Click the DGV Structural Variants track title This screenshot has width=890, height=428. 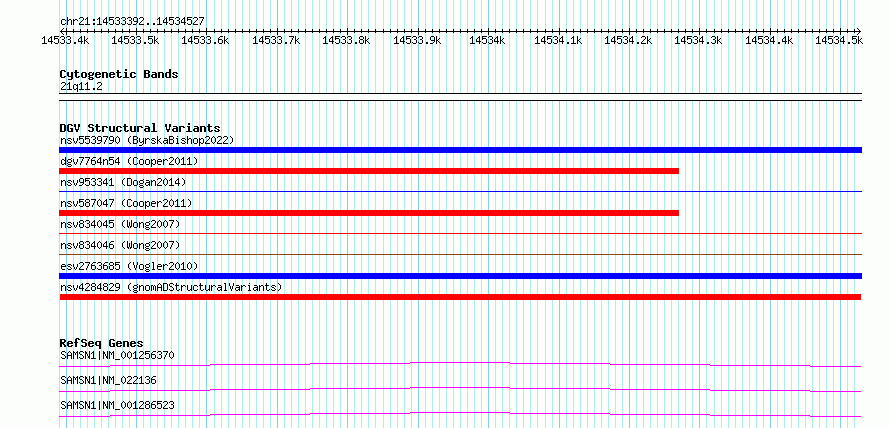[x=140, y=128]
